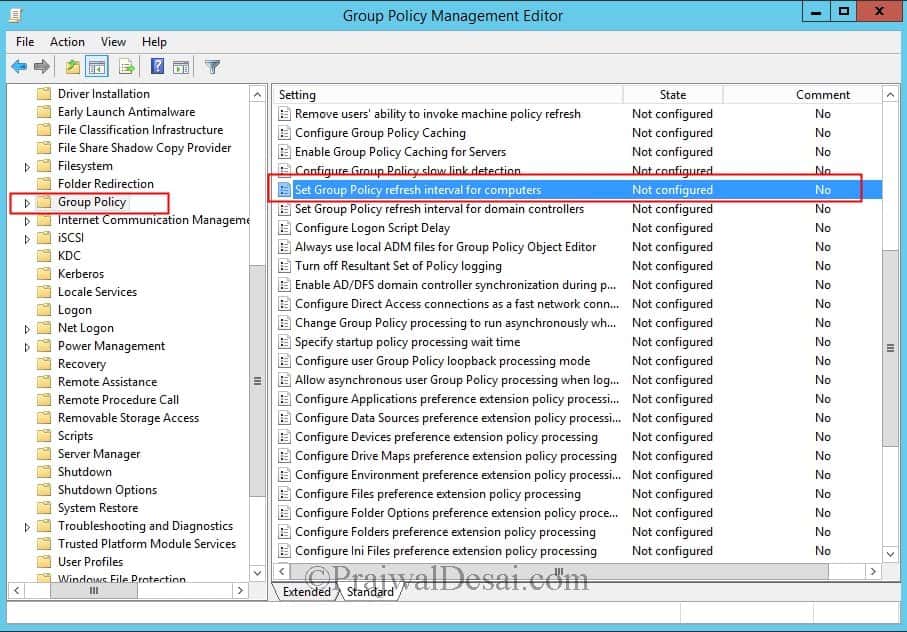Click the Forward arrow toolbar icon
Screen dimensions: 907x632
coord(42,67)
